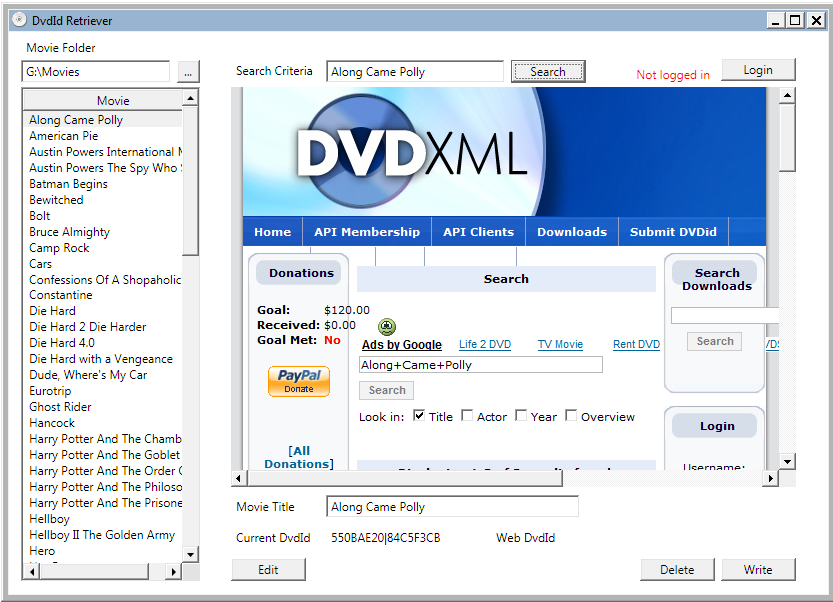Enable the Actor checkbox
This screenshot has height=602, width=833.
(x=467, y=416)
